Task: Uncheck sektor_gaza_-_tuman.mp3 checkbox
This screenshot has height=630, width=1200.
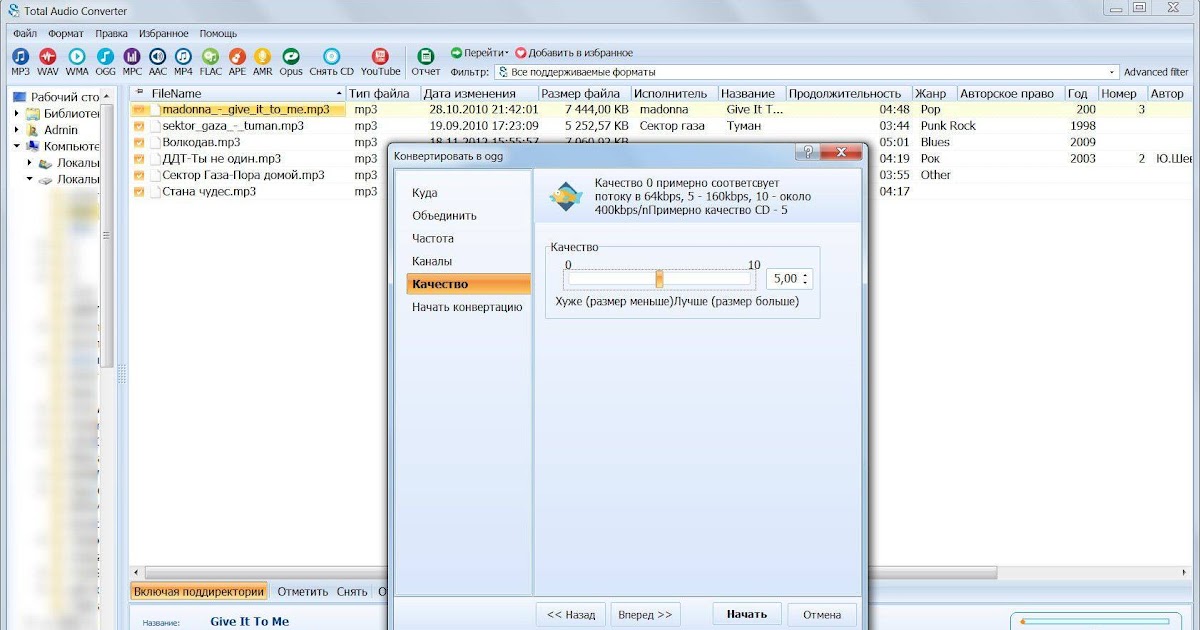Action: tap(139, 126)
